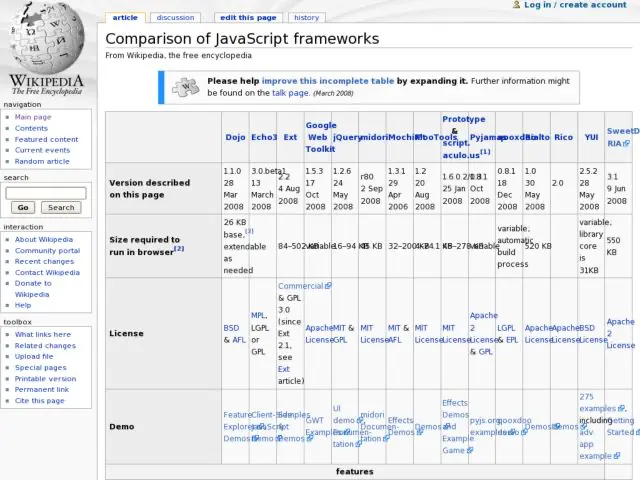
Task: Click the MPL link in the Echo3 License cell
Action: pos(258,316)
